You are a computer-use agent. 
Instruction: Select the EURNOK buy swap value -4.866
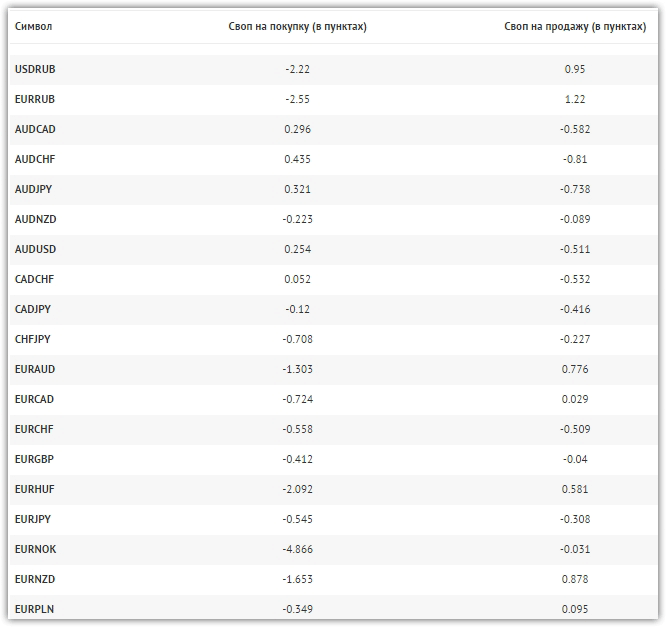coord(297,549)
